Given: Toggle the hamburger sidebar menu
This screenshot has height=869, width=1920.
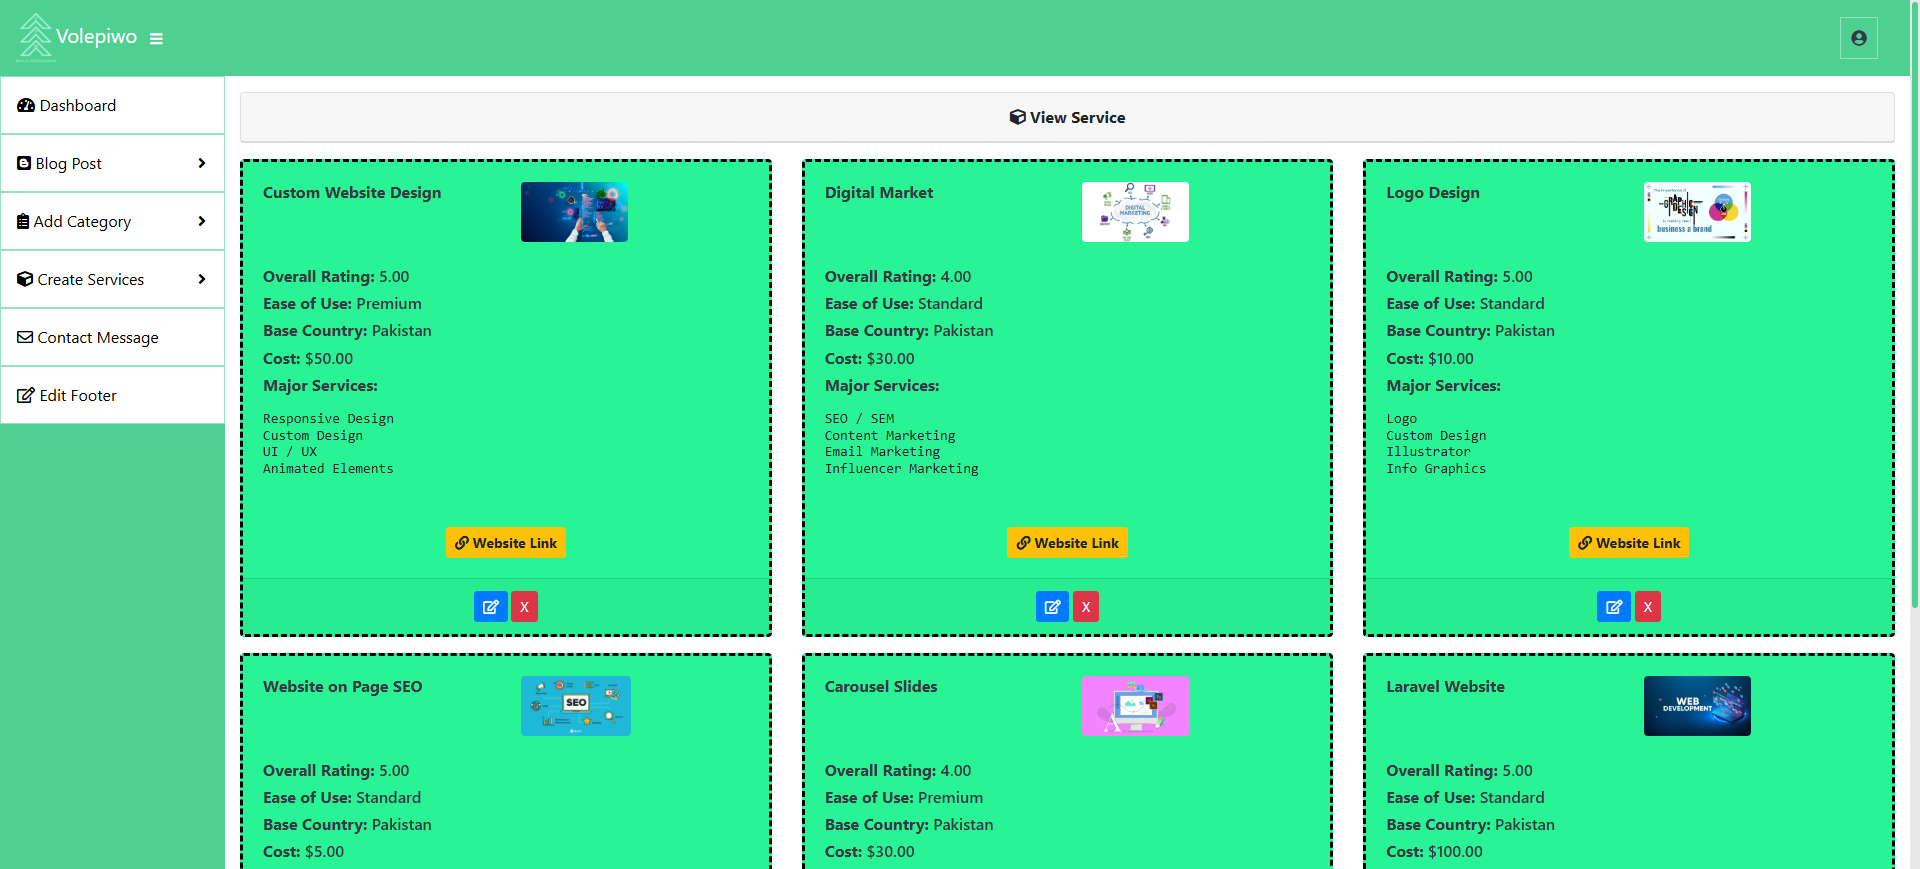Looking at the screenshot, I should click(x=156, y=39).
